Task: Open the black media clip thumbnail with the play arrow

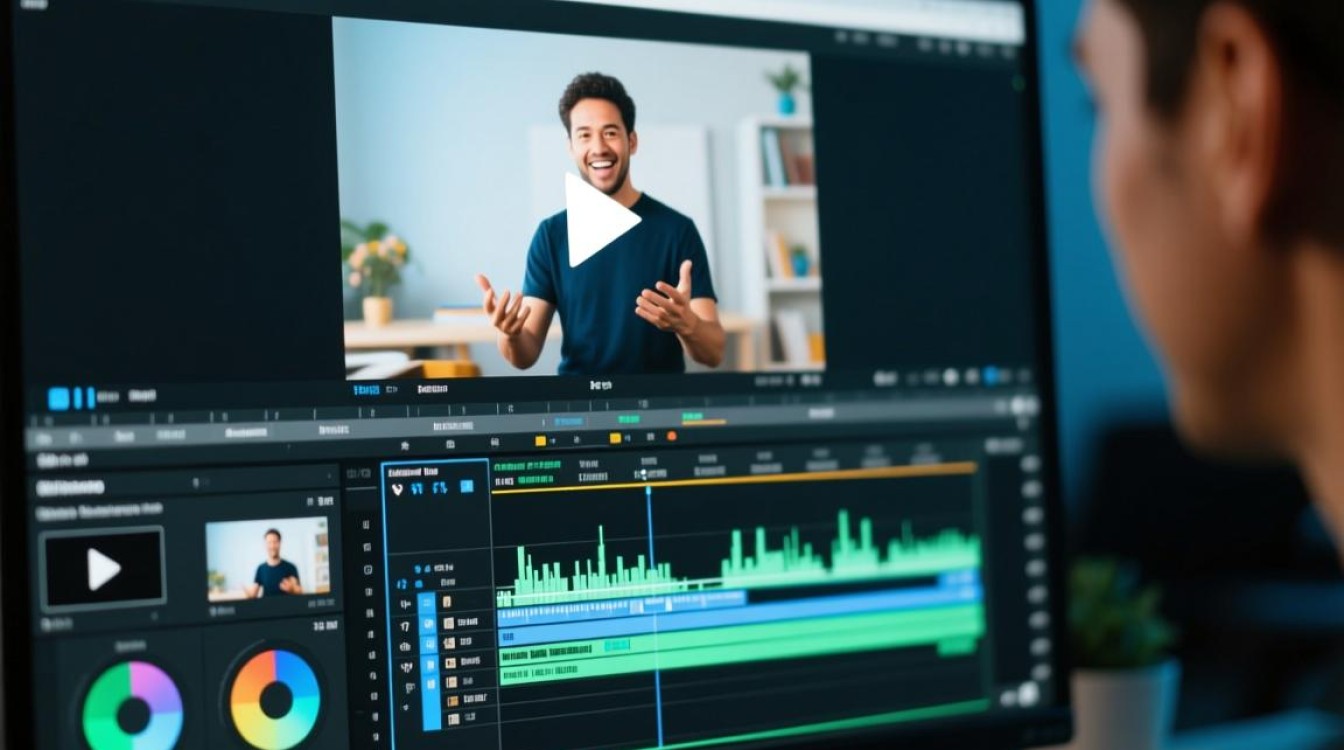Action: (102, 568)
